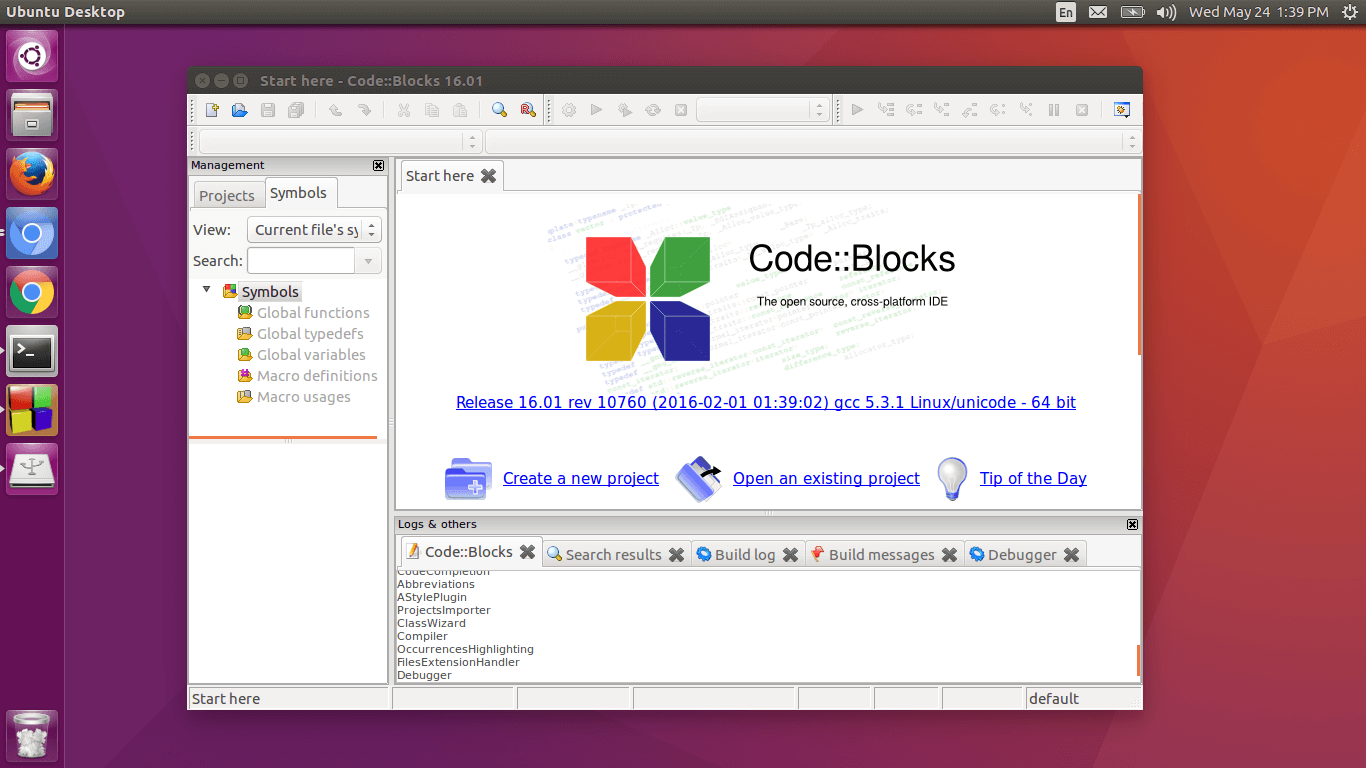Click the Open an existing project link
The width and height of the screenshot is (1366, 768).
(x=826, y=479)
